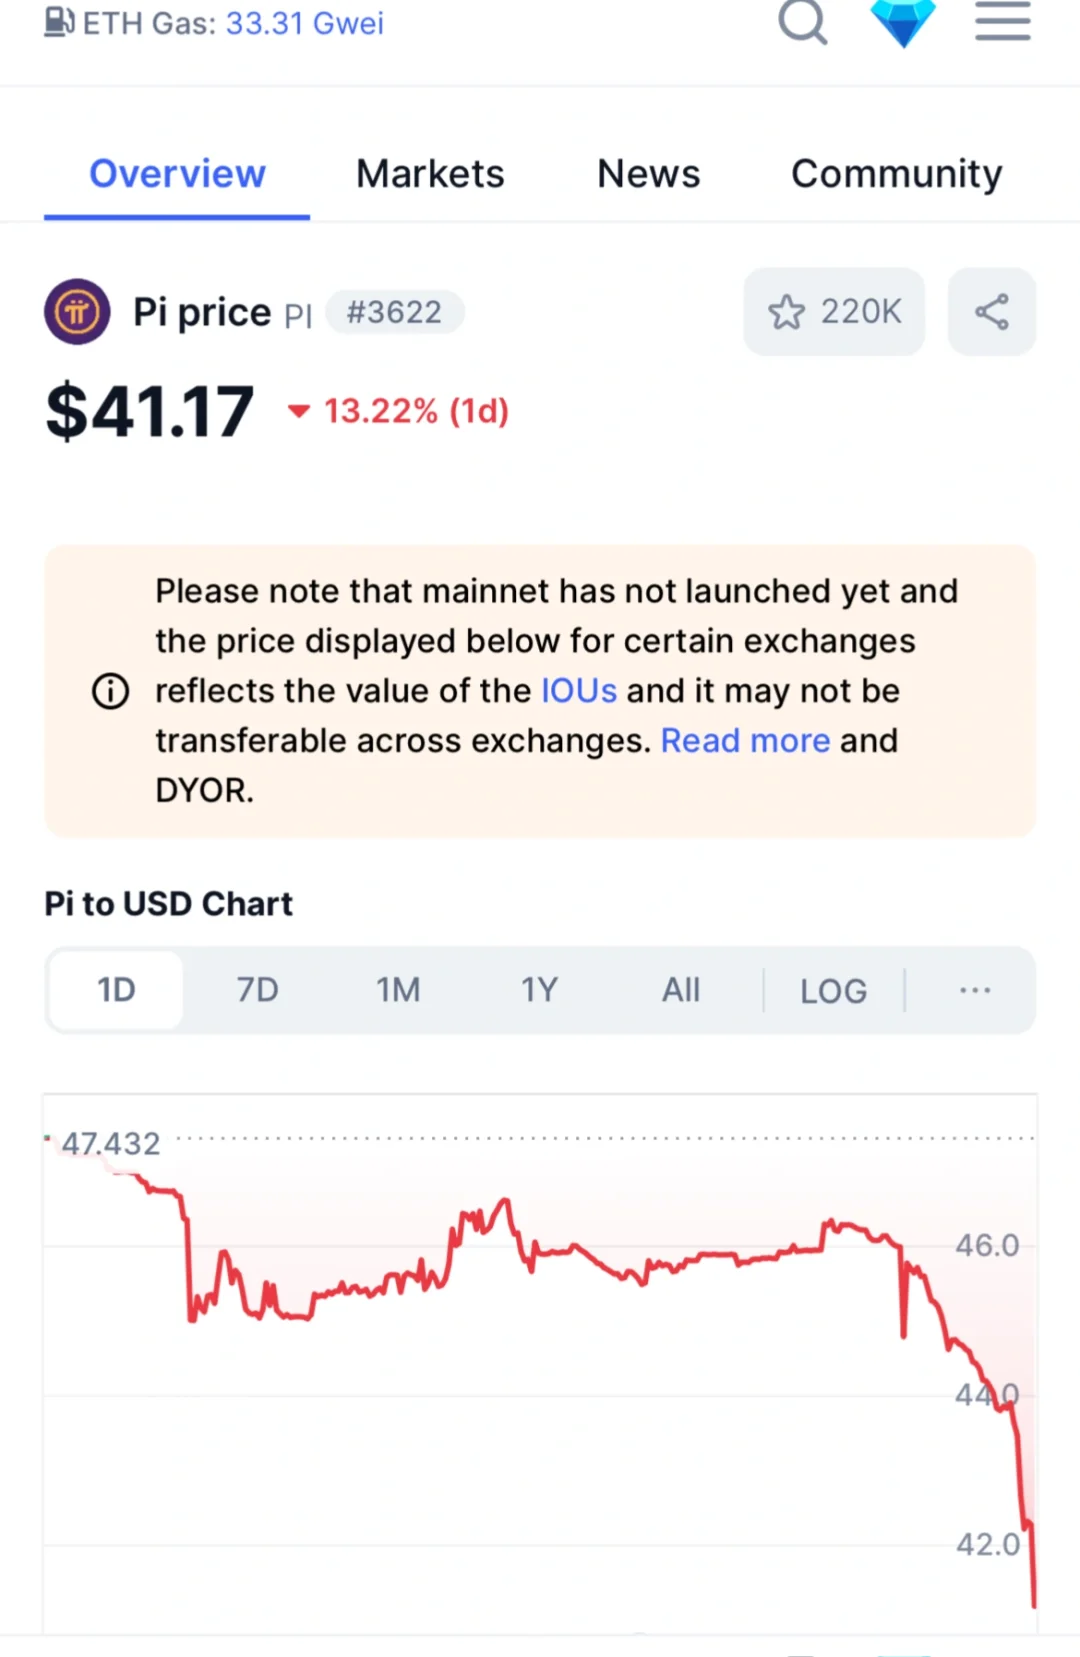This screenshot has height=1657, width=1080.
Task: Tap the star watchlist icon
Action: coord(786,312)
